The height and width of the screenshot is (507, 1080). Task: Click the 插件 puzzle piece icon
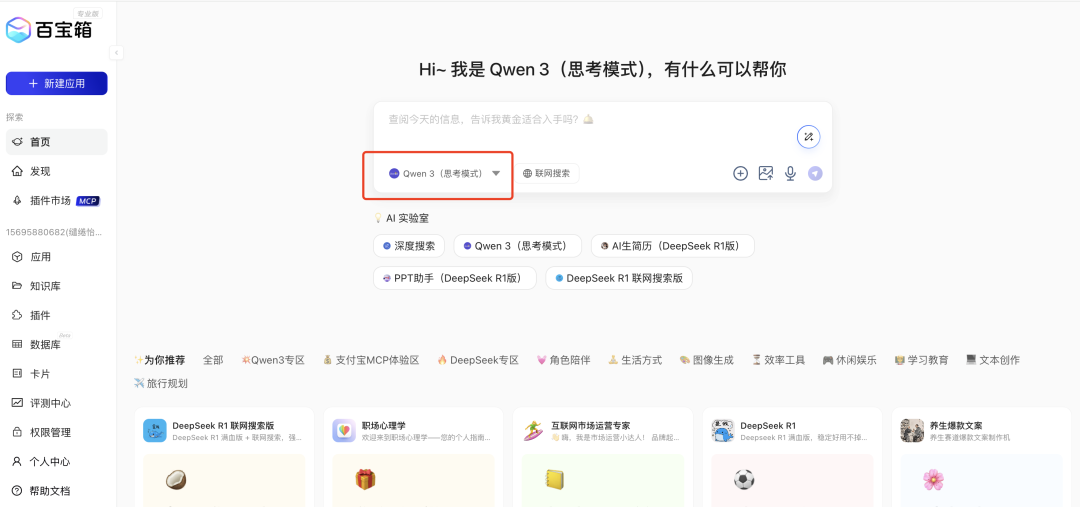tap(17, 315)
